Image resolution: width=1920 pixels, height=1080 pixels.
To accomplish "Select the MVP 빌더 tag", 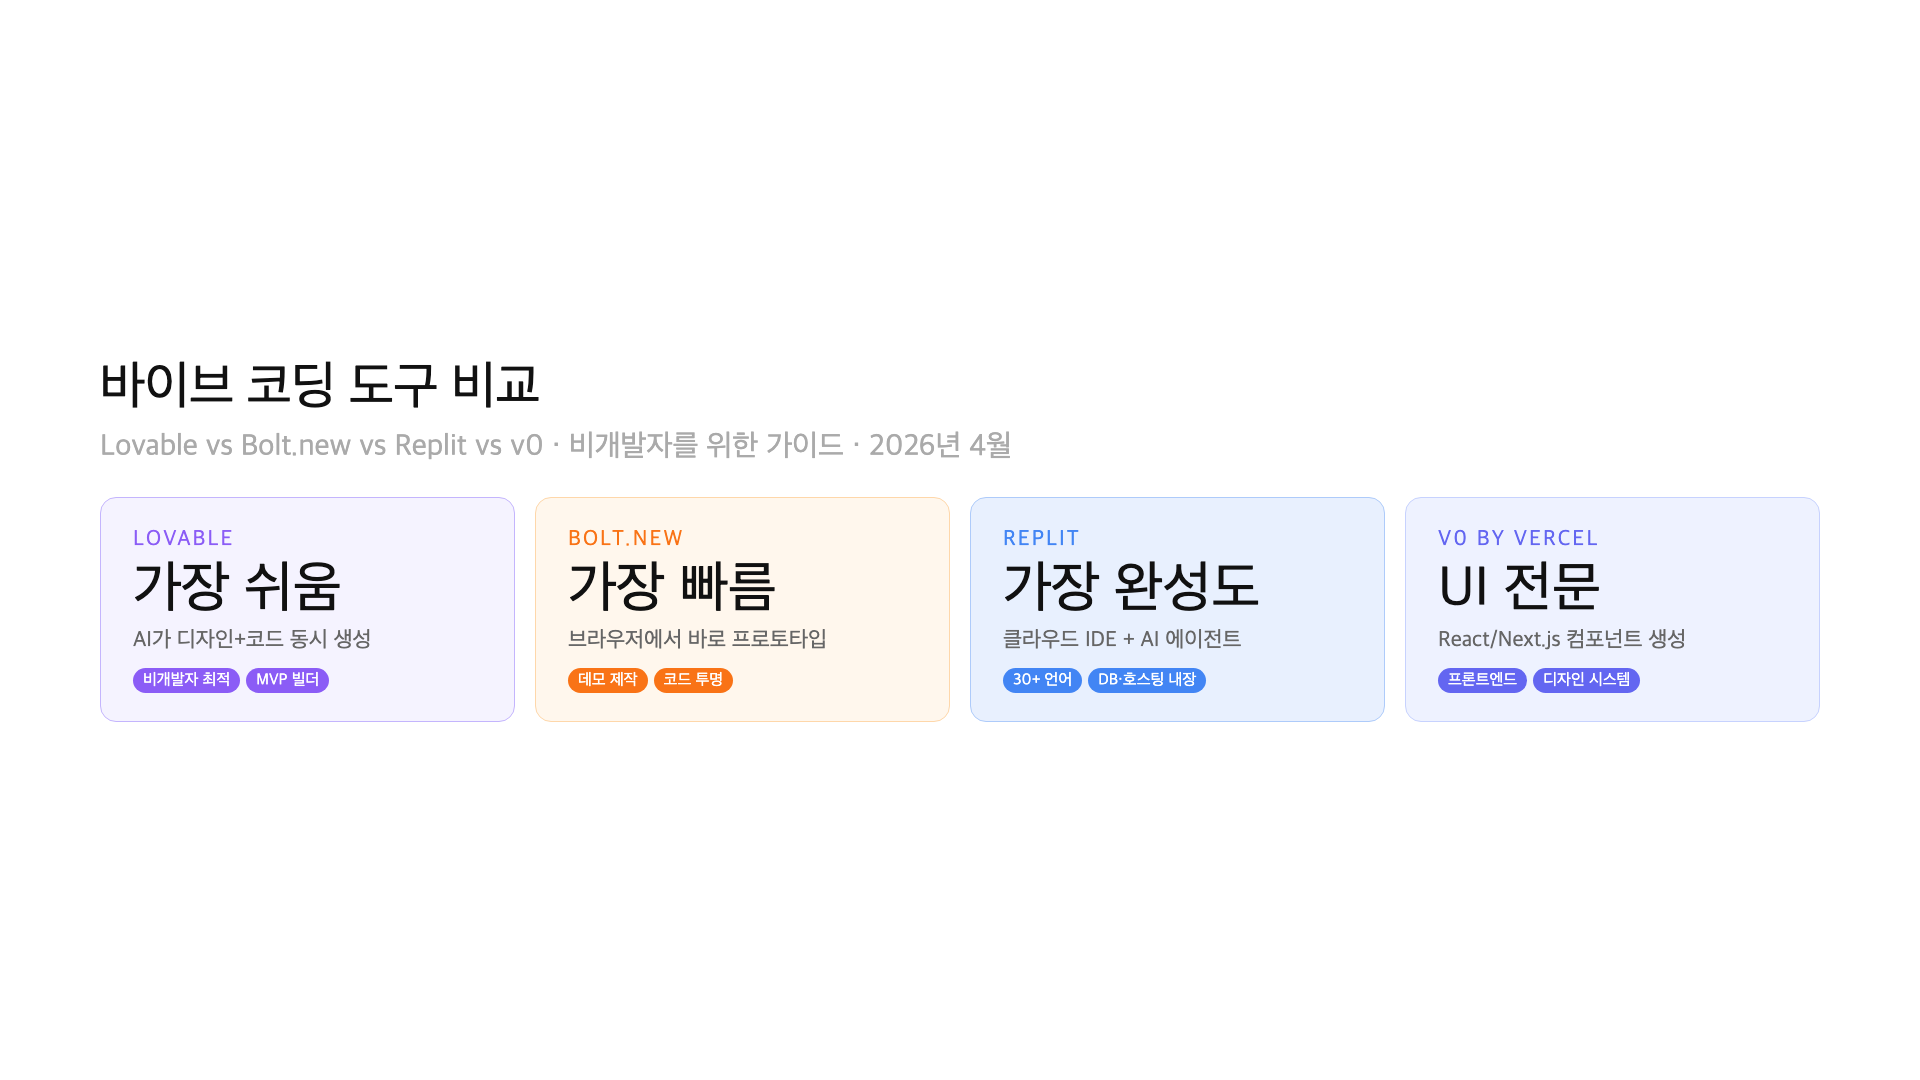I will 287,680.
